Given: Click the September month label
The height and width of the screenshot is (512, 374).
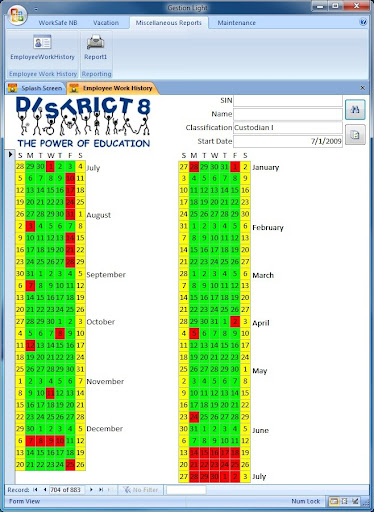Looking at the screenshot, I should pyautogui.click(x=106, y=275).
